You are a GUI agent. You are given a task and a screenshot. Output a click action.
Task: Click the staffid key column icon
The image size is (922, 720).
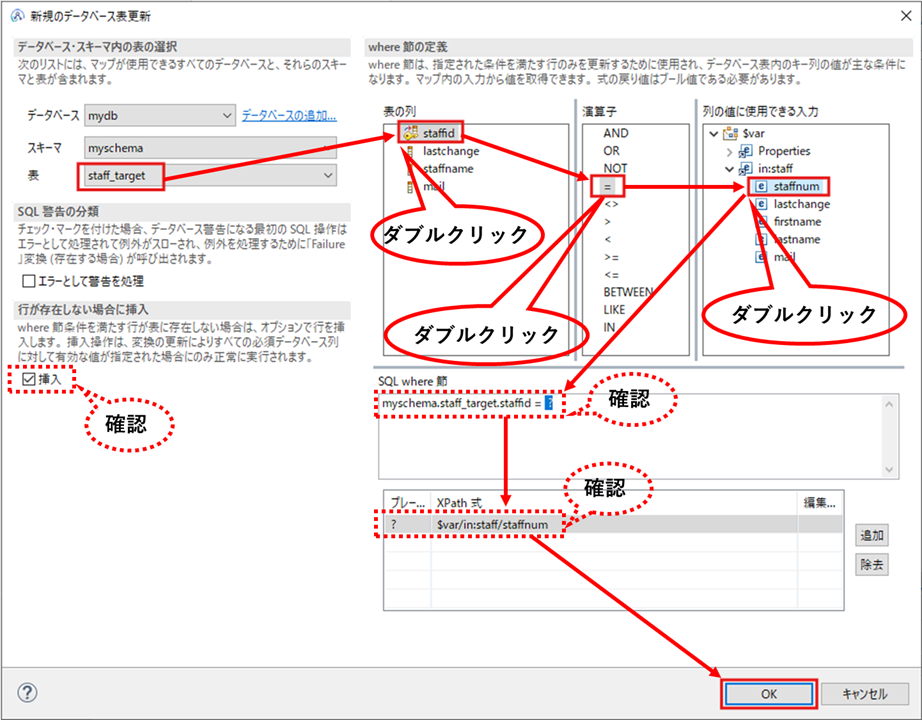coord(410,133)
